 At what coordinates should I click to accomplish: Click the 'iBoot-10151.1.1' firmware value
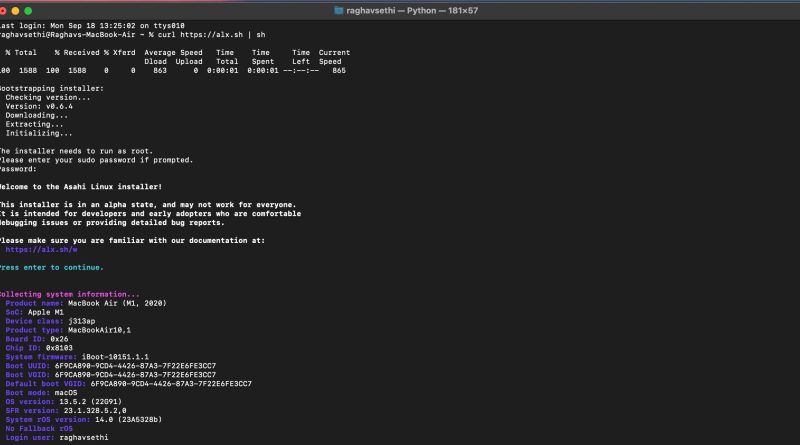(x=115, y=357)
